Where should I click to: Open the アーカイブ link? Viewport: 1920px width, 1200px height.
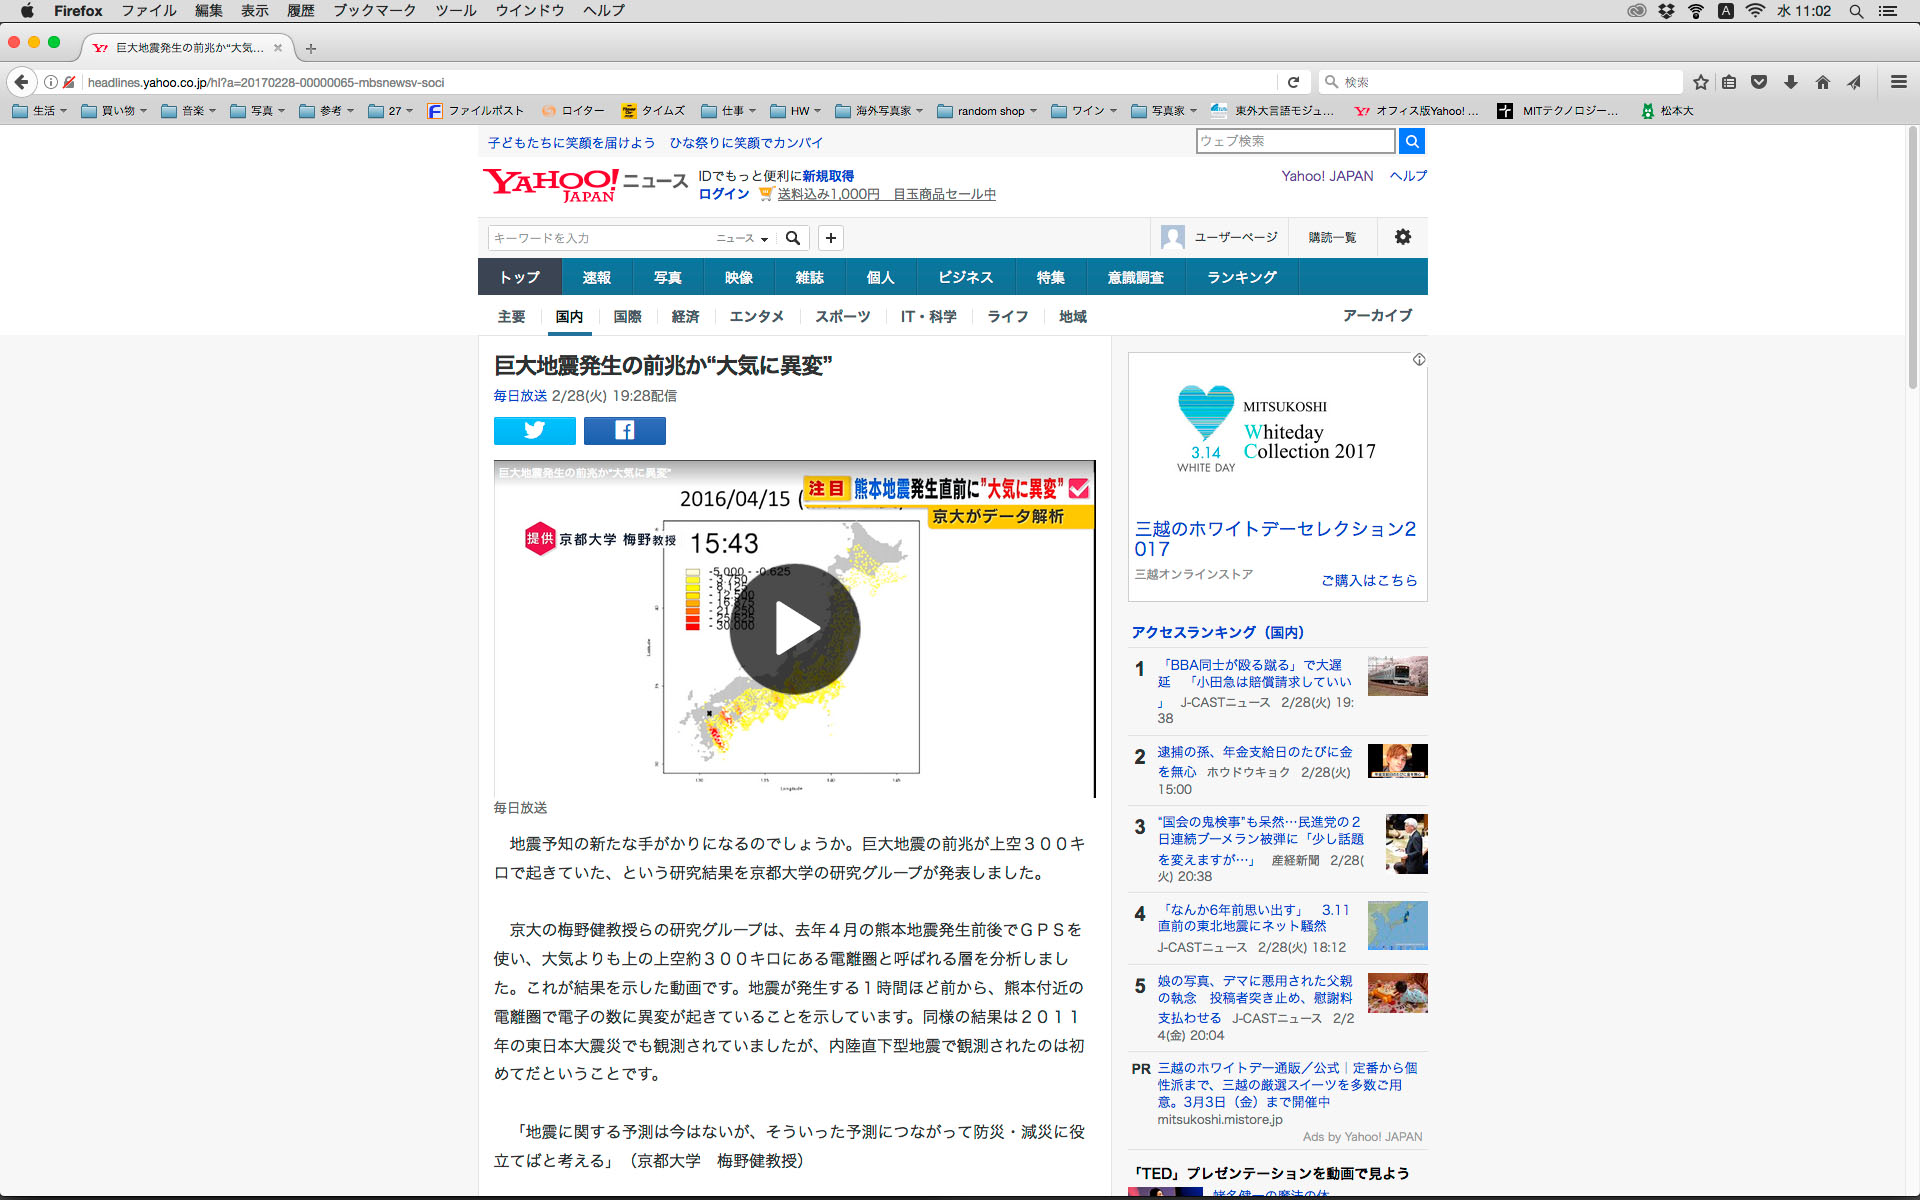pos(1377,315)
